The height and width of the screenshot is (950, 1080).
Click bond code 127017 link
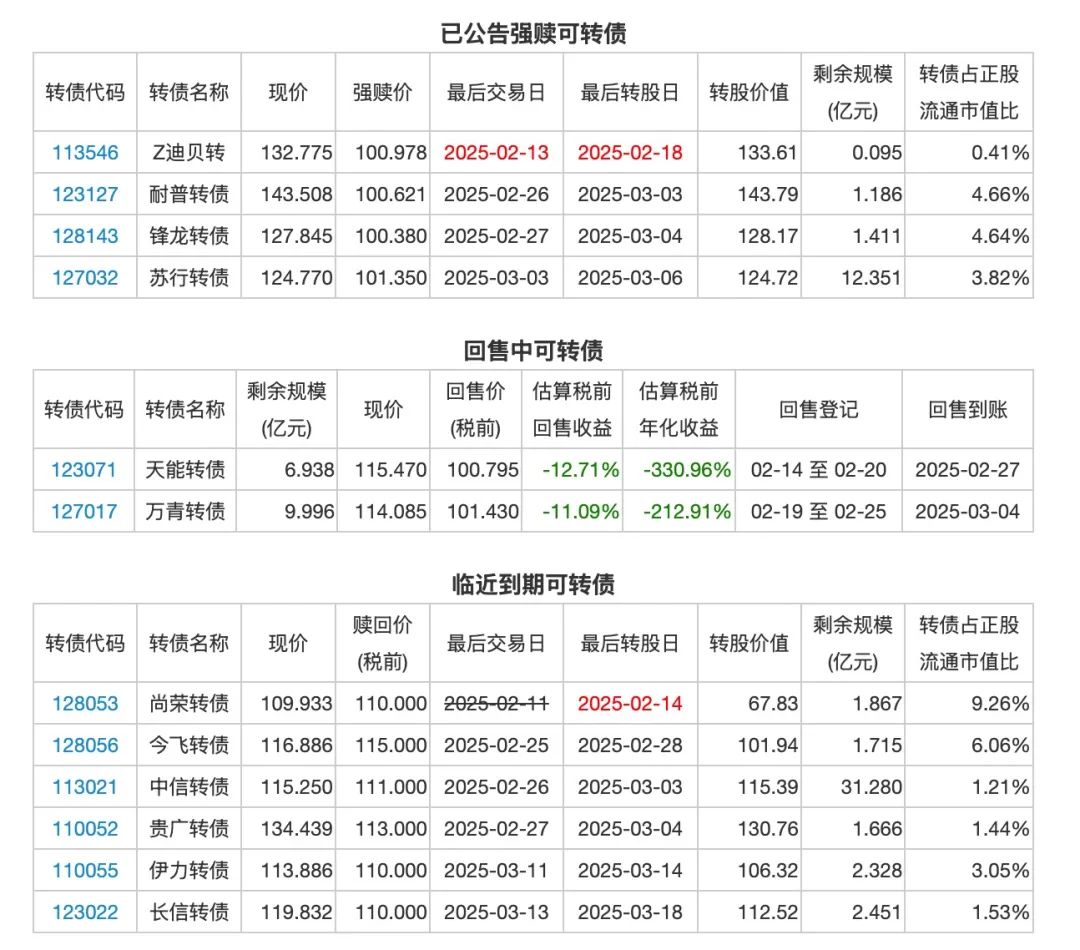[x=83, y=511]
